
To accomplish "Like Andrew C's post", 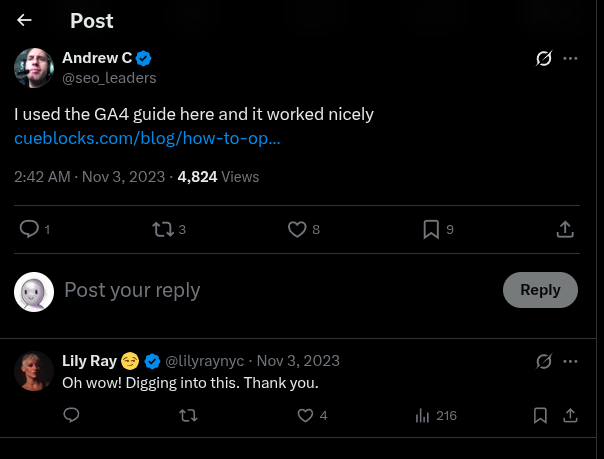I will pos(297,229).
